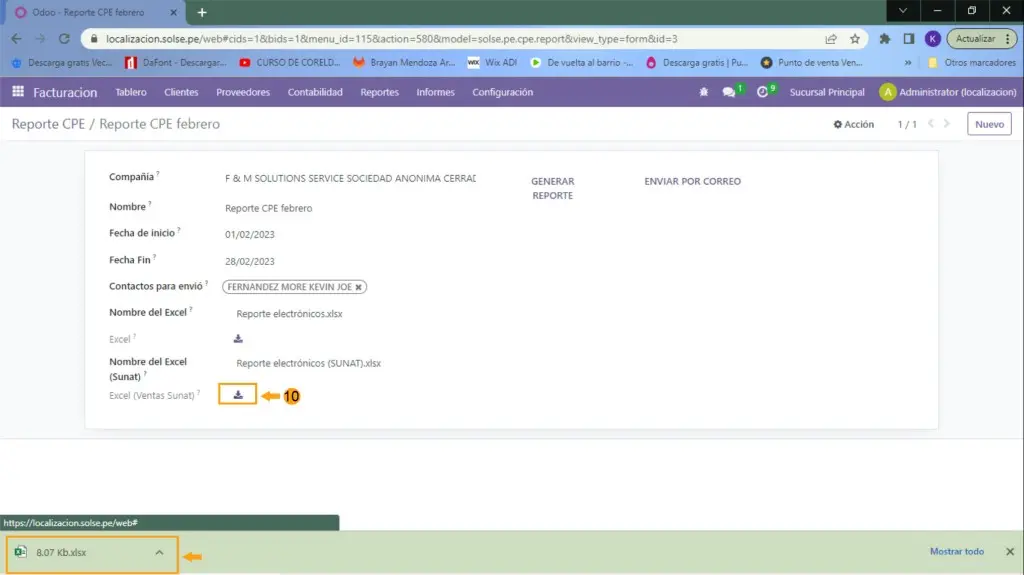
Task: Open the Sucursal Principal company switcher
Action: pyautogui.click(x=826, y=92)
